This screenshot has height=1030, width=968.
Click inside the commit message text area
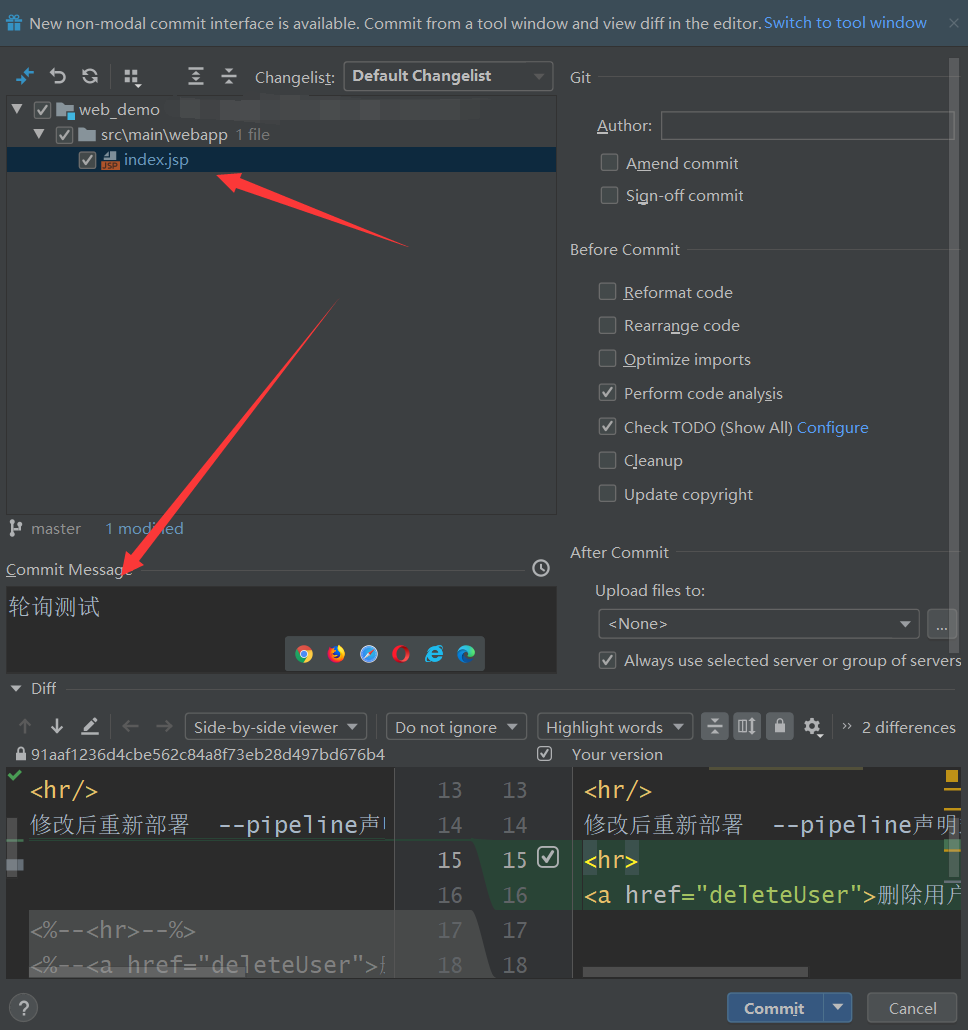coord(281,629)
